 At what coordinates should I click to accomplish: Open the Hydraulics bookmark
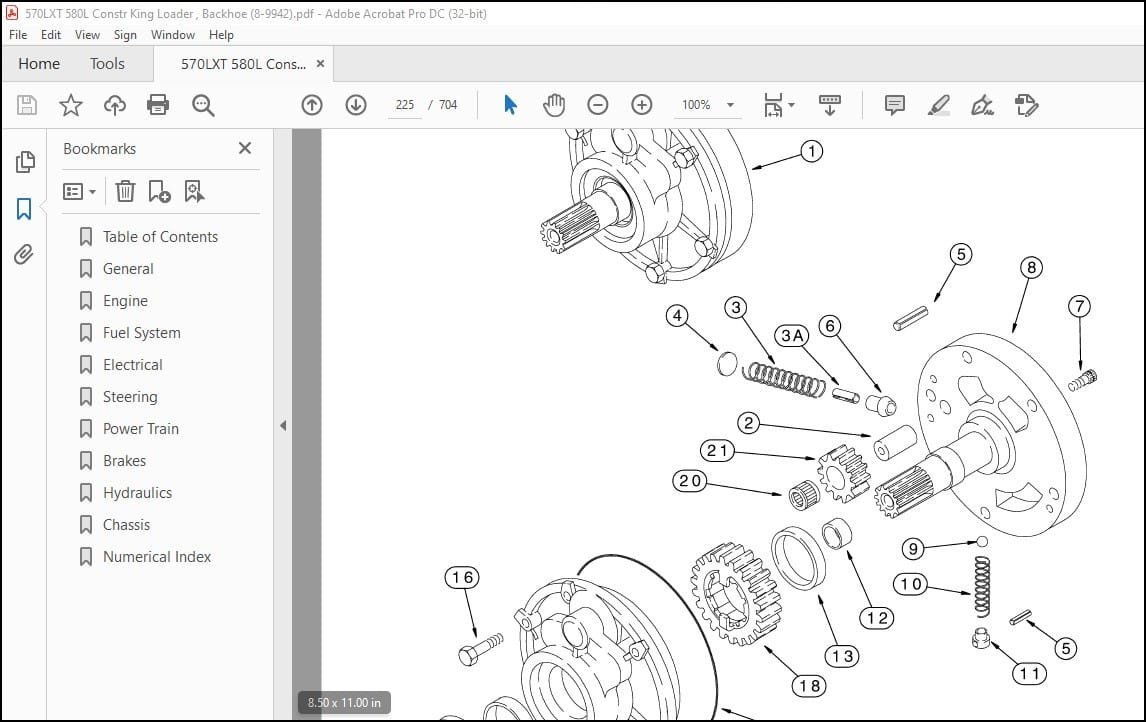[137, 493]
